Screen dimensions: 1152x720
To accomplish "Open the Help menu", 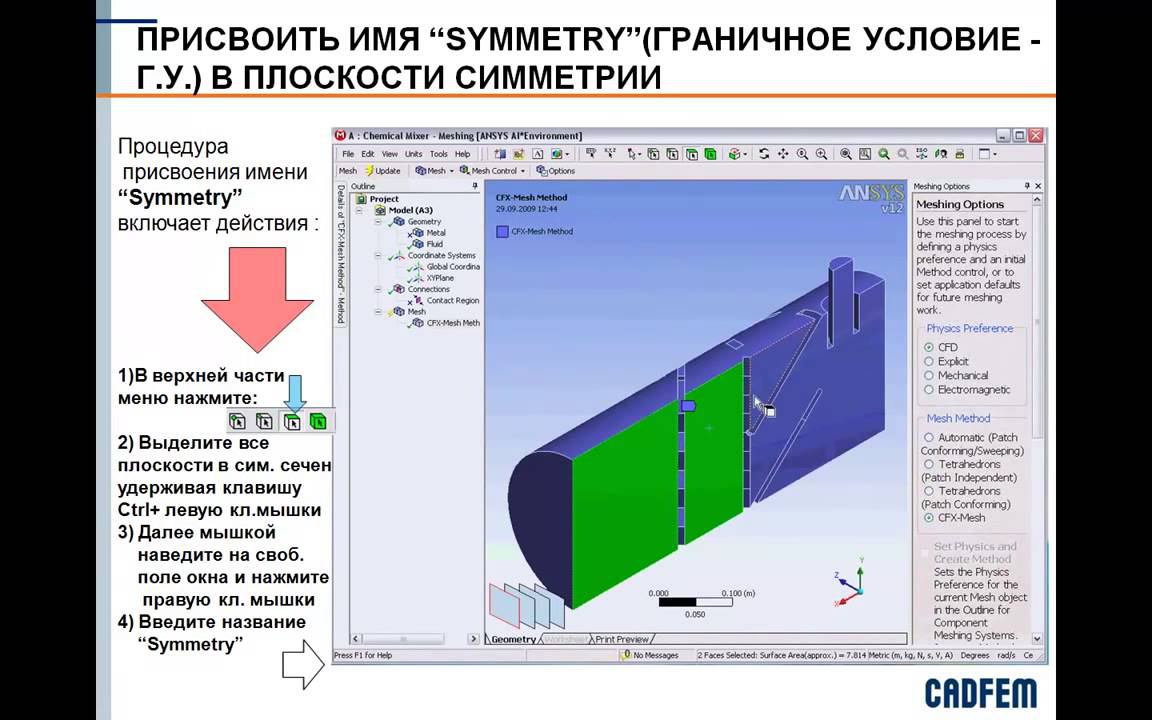I will (x=462, y=154).
